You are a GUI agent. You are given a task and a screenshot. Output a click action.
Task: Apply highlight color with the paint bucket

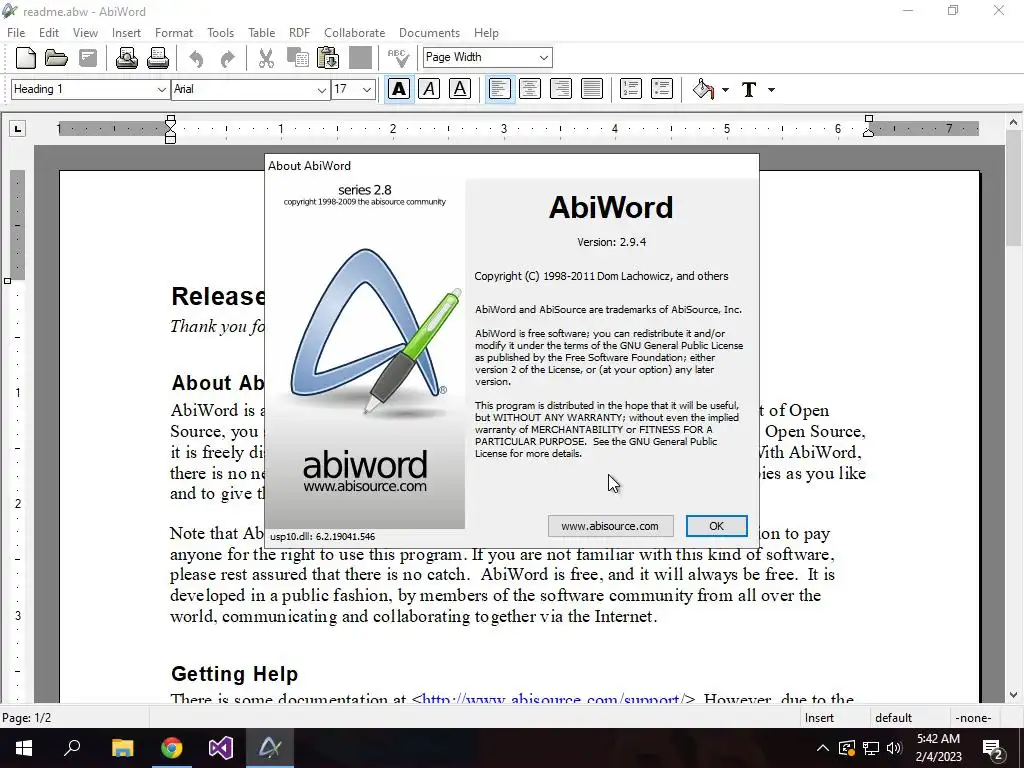coord(703,89)
